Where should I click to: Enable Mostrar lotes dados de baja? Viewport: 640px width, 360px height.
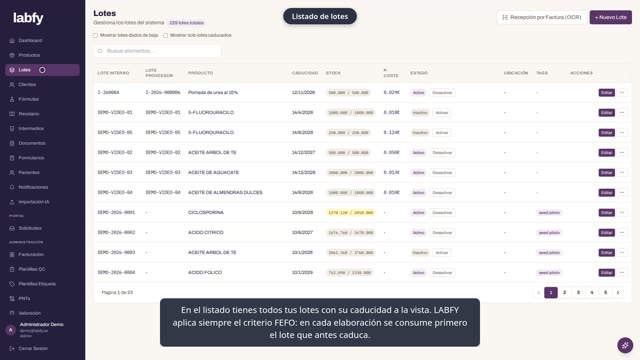pyautogui.click(x=96, y=36)
